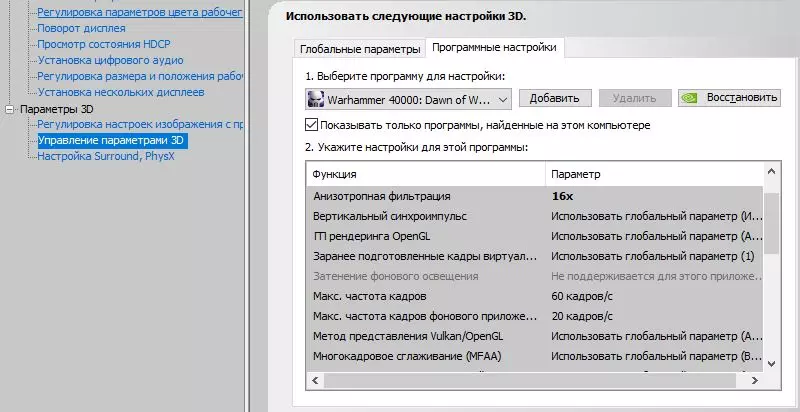The image size is (800, 412).
Task: Click the Добавить button
Action: coord(555,98)
